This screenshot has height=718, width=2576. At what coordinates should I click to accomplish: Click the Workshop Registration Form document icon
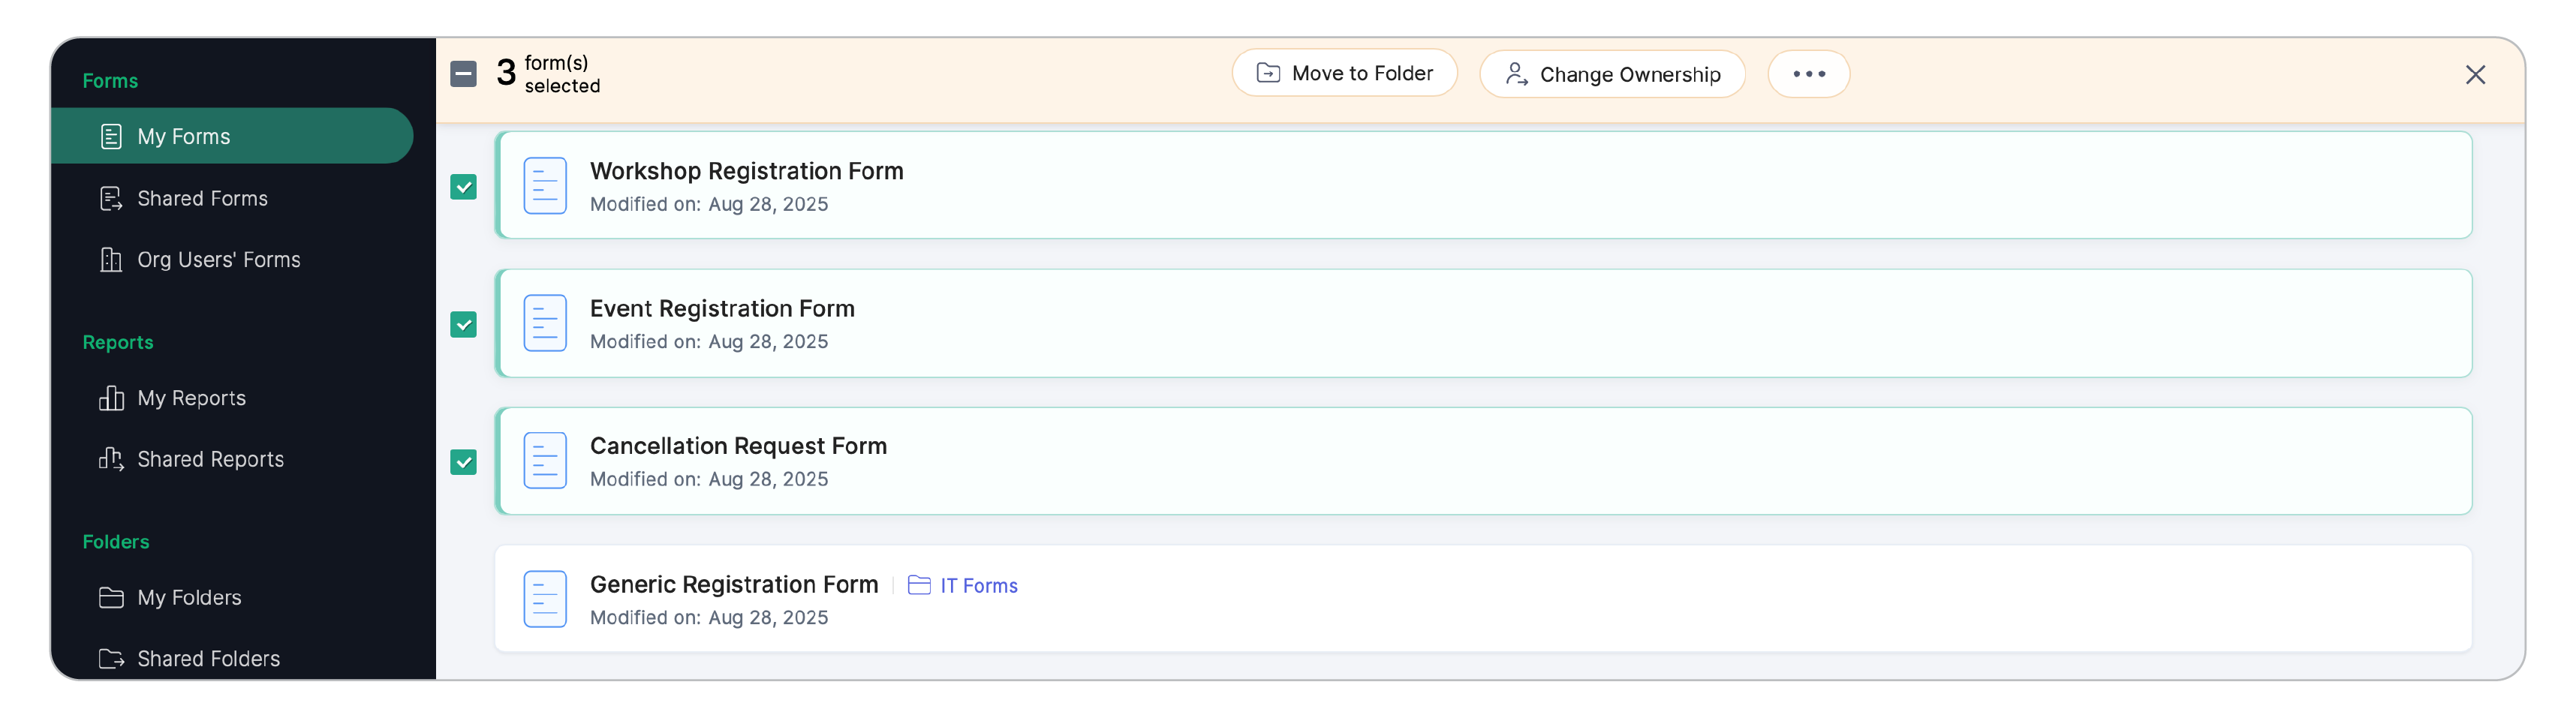point(545,185)
